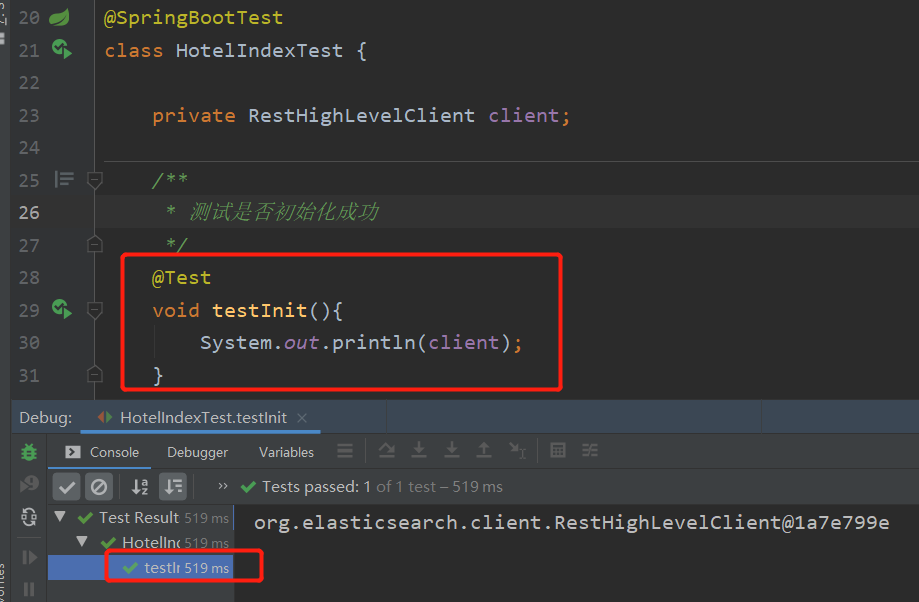919x602 pixels.
Task: Click Show Execution Point icon
Action: click(345, 451)
